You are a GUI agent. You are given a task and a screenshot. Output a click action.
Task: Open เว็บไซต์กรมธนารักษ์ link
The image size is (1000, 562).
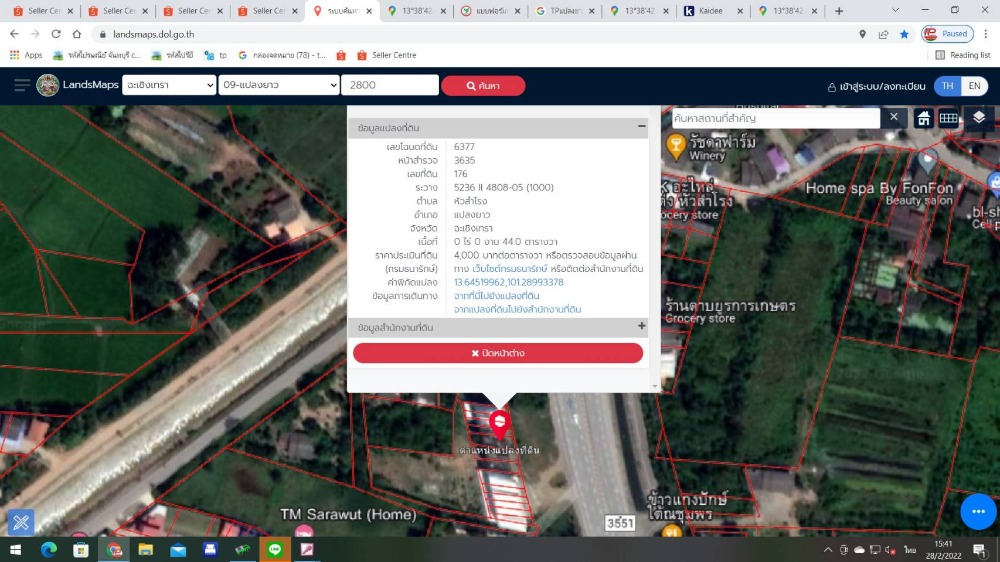click(510, 269)
